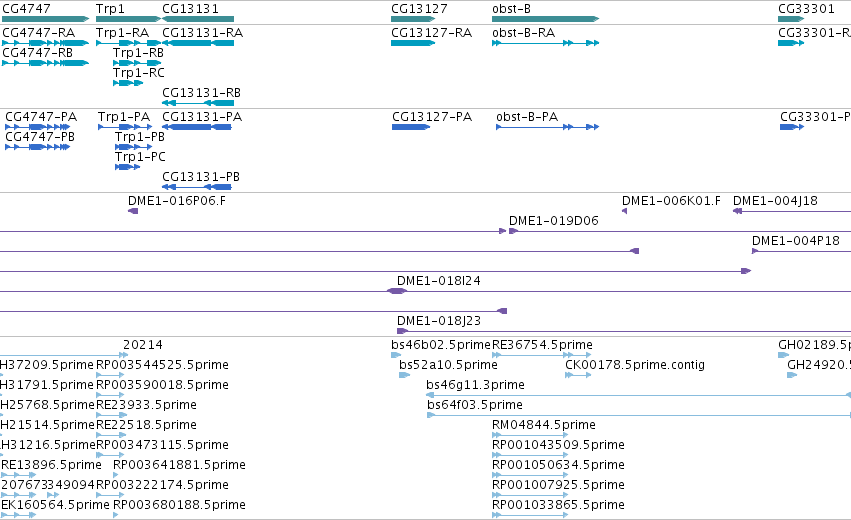Click the bs52a10.5prime EST glyph
This screenshot has height=520, width=851.
pyautogui.click(x=404, y=375)
